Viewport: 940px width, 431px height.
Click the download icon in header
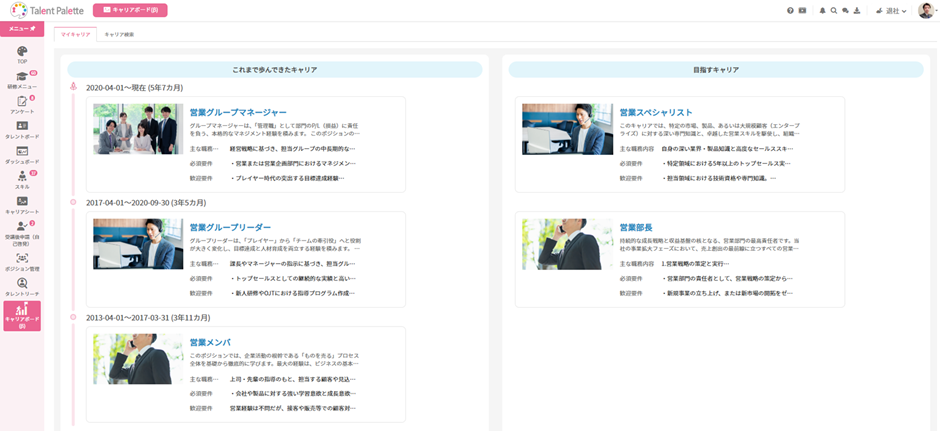pyautogui.click(x=858, y=10)
